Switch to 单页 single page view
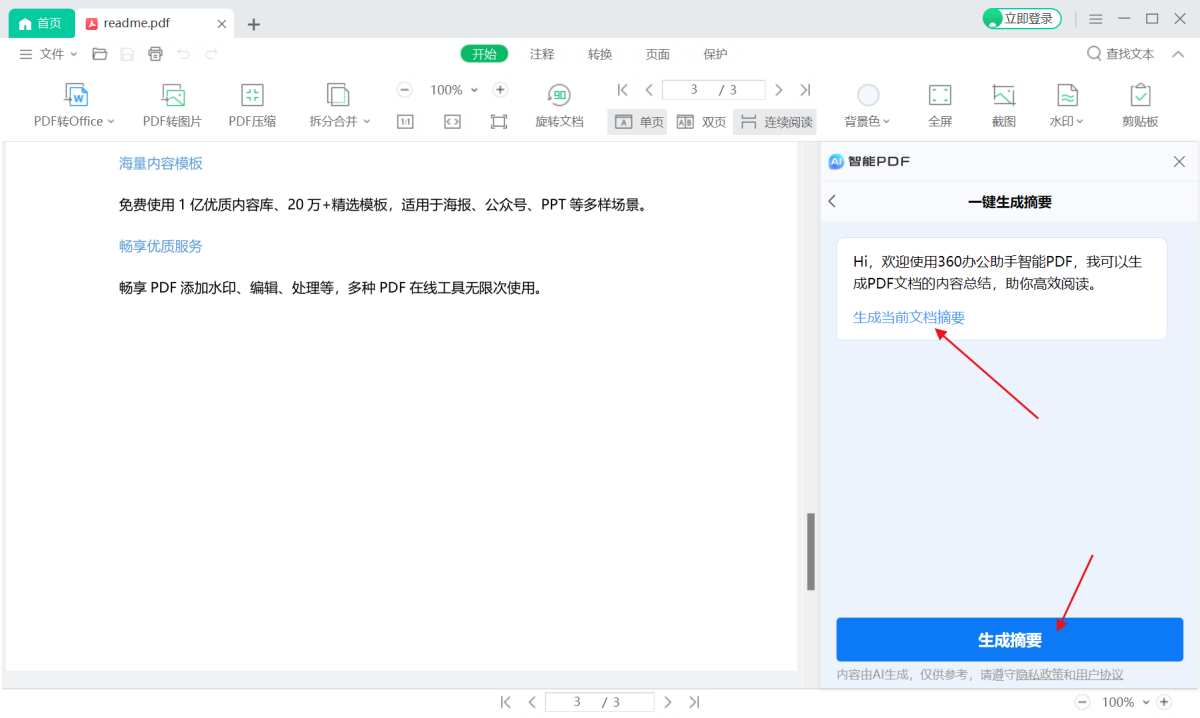This screenshot has width=1200, height=718. [x=637, y=120]
